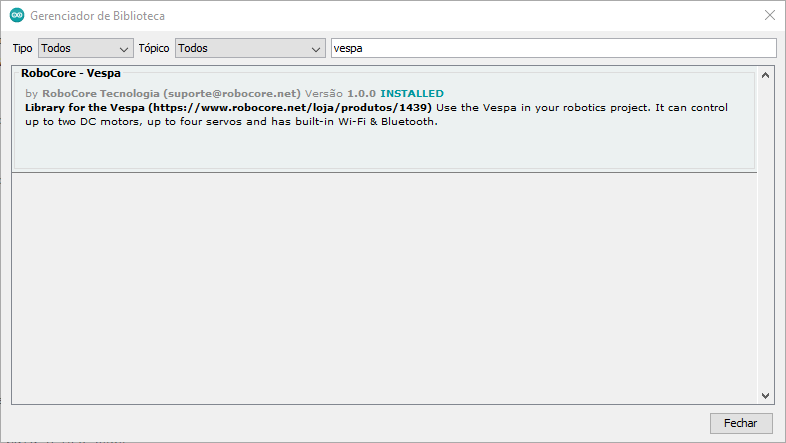Screen dimensions: 786x443
Task: Click the Arduino logo icon in title bar
Action: [x=17, y=16]
